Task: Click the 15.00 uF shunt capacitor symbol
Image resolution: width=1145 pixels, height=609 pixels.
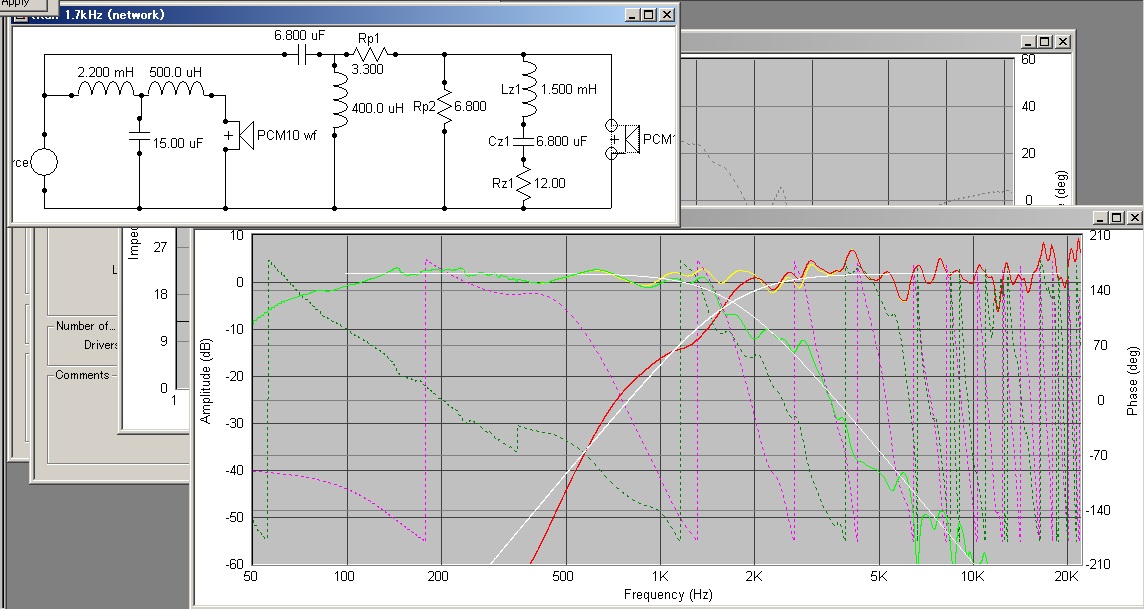Action: click(x=139, y=134)
